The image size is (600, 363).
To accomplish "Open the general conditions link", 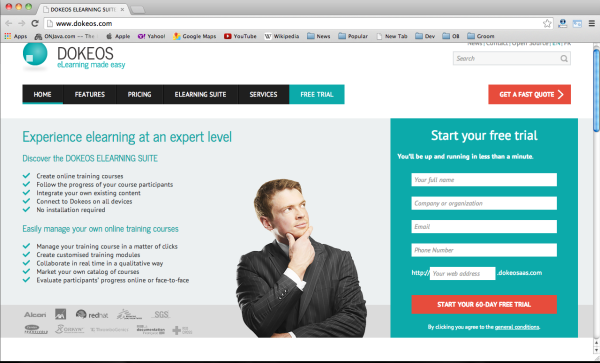I will pyautogui.click(x=517, y=327).
